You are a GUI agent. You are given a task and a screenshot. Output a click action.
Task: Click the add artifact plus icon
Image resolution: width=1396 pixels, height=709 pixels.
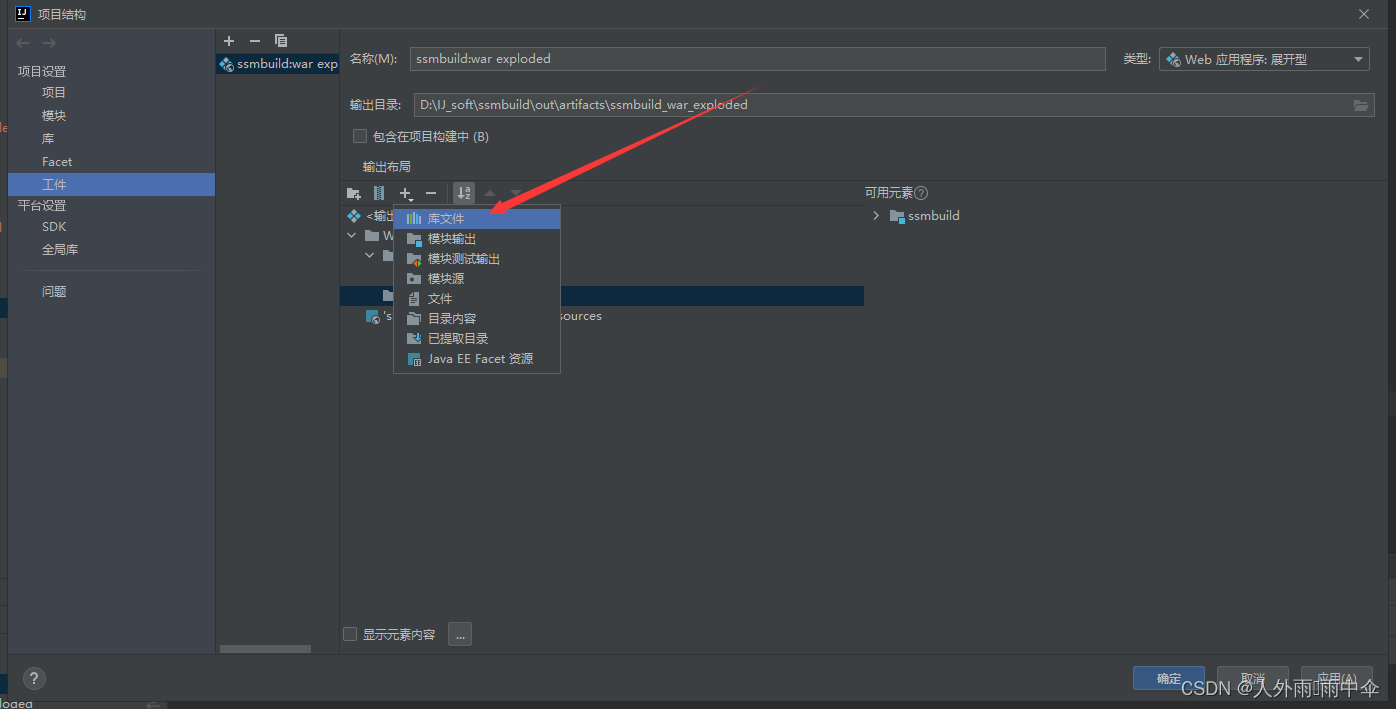[229, 41]
